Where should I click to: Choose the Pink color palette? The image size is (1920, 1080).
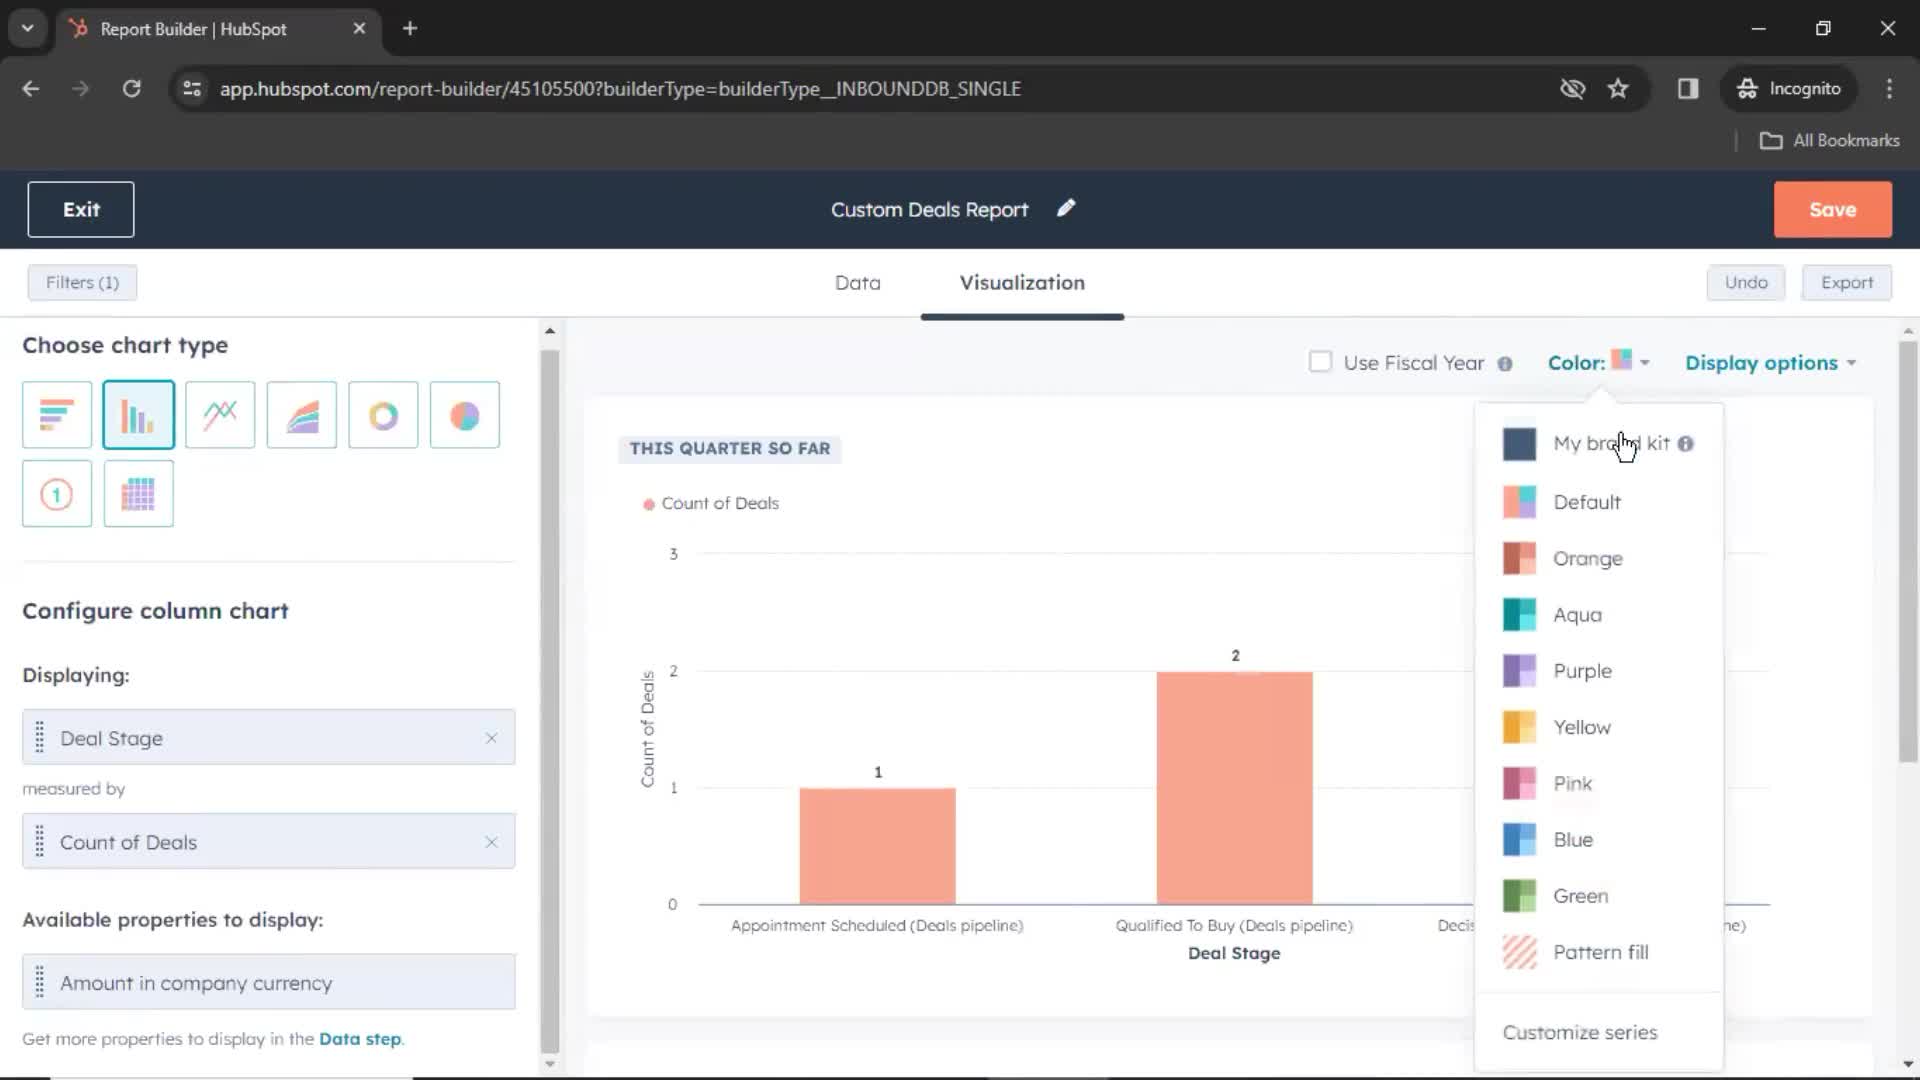(x=1598, y=784)
